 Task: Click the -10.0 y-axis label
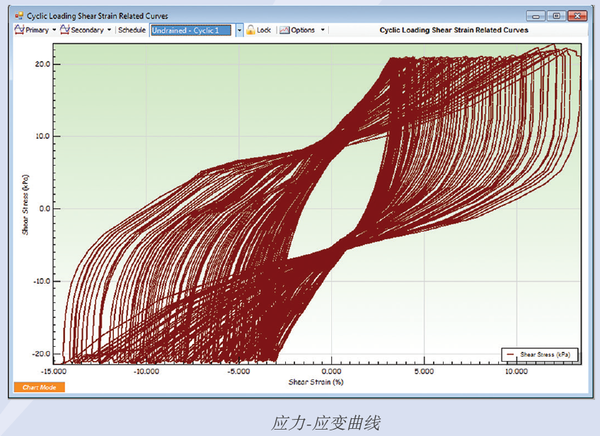click(x=41, y=281)
